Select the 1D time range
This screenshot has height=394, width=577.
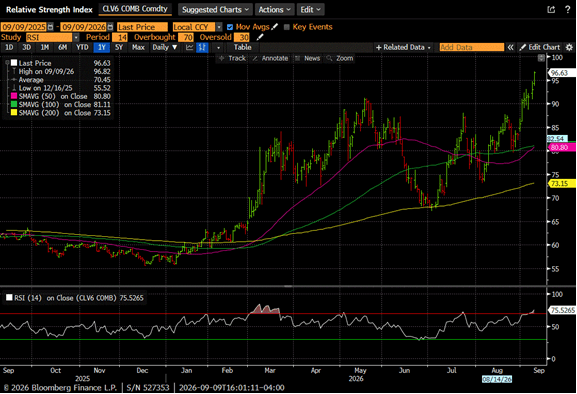tap(9, 47)
